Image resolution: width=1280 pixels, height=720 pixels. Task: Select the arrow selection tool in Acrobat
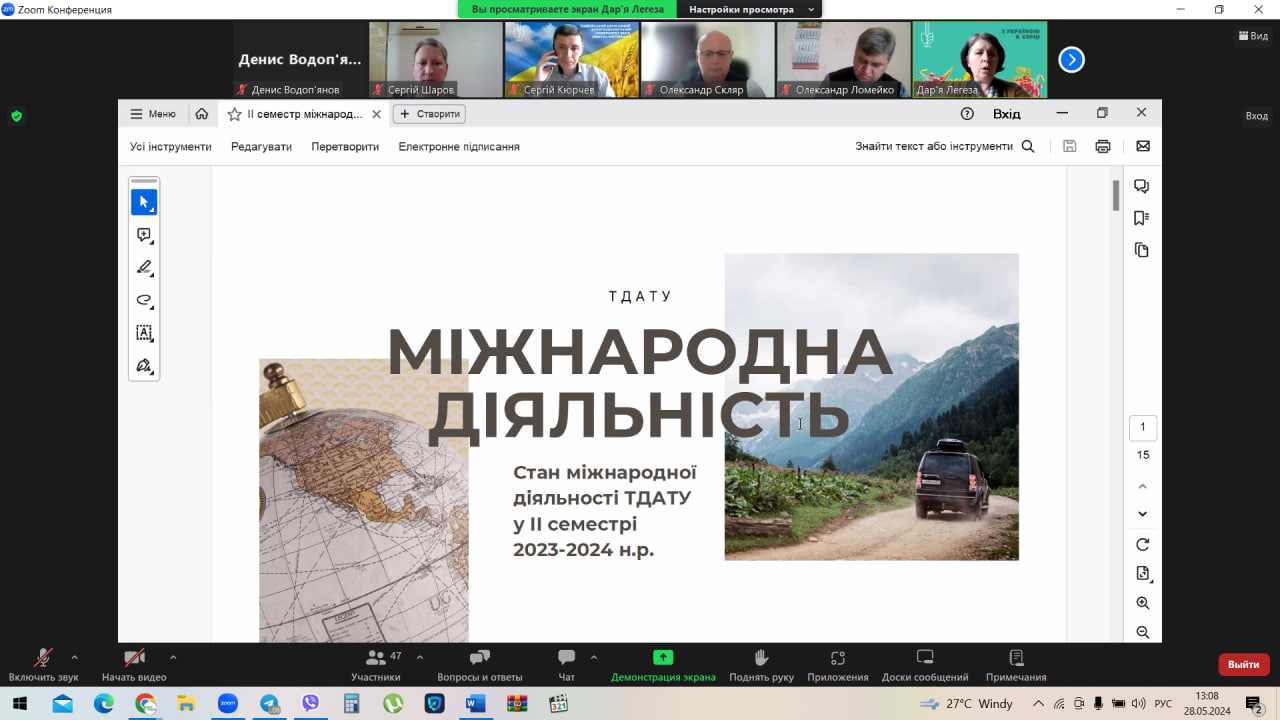tap(144, 203)
